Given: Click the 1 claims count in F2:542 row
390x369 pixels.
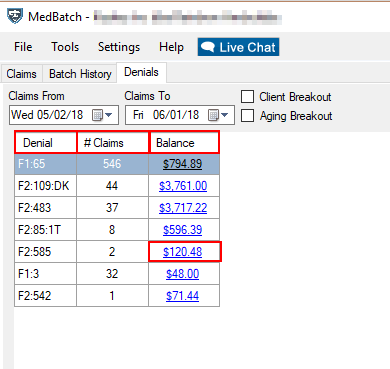Looking at the screenshot, I should 112,296.
